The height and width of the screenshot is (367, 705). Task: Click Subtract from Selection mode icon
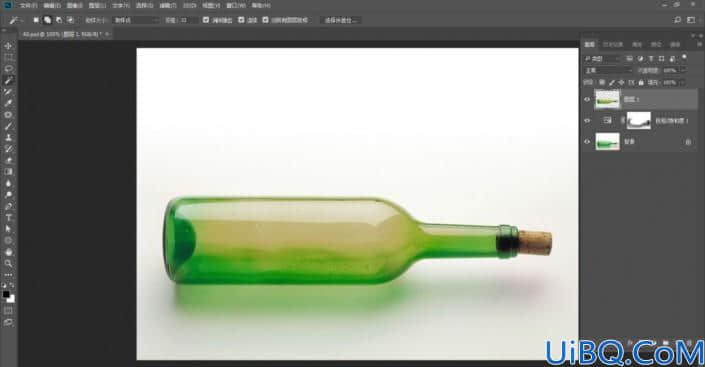pyautogui.click(x=59, y=20)
